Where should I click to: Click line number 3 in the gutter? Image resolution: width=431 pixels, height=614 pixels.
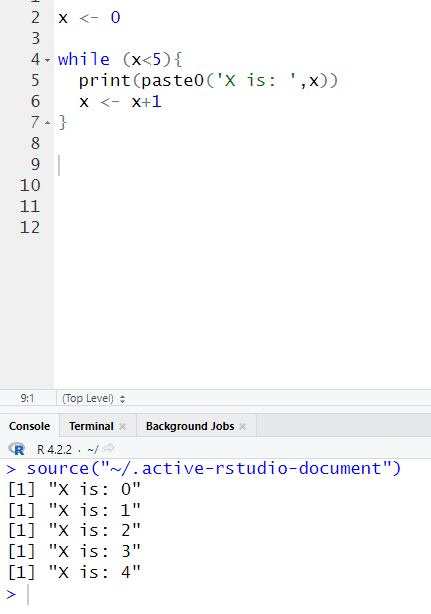pos(35,38)
